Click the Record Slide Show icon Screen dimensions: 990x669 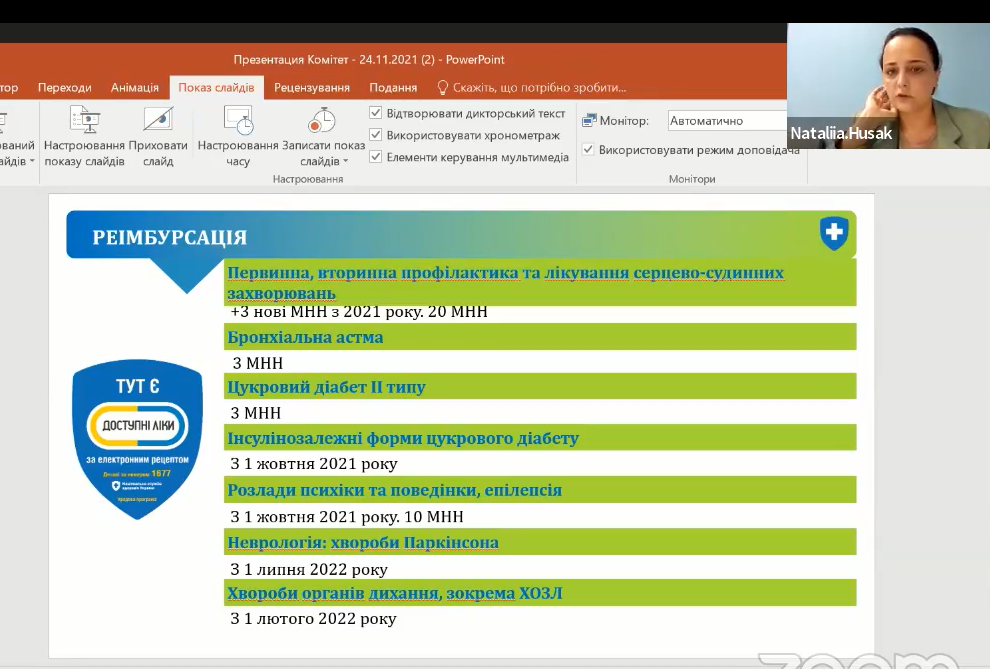pyautogui.click(x=320, y=120)
